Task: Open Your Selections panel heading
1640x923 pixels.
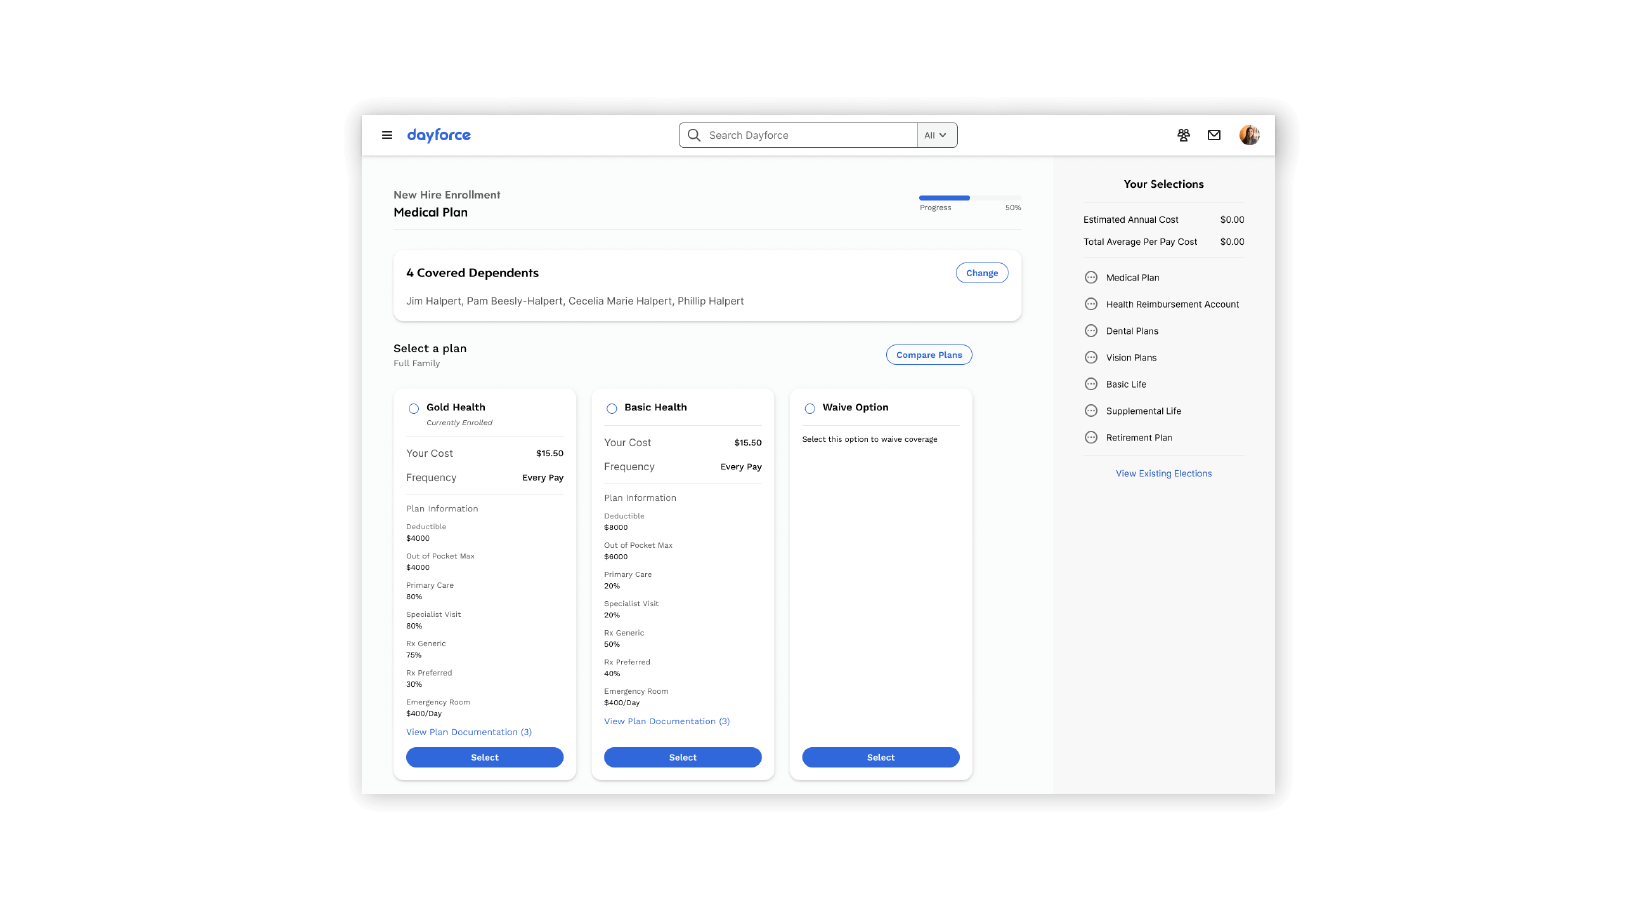Action: click(x=1163, y=184)
